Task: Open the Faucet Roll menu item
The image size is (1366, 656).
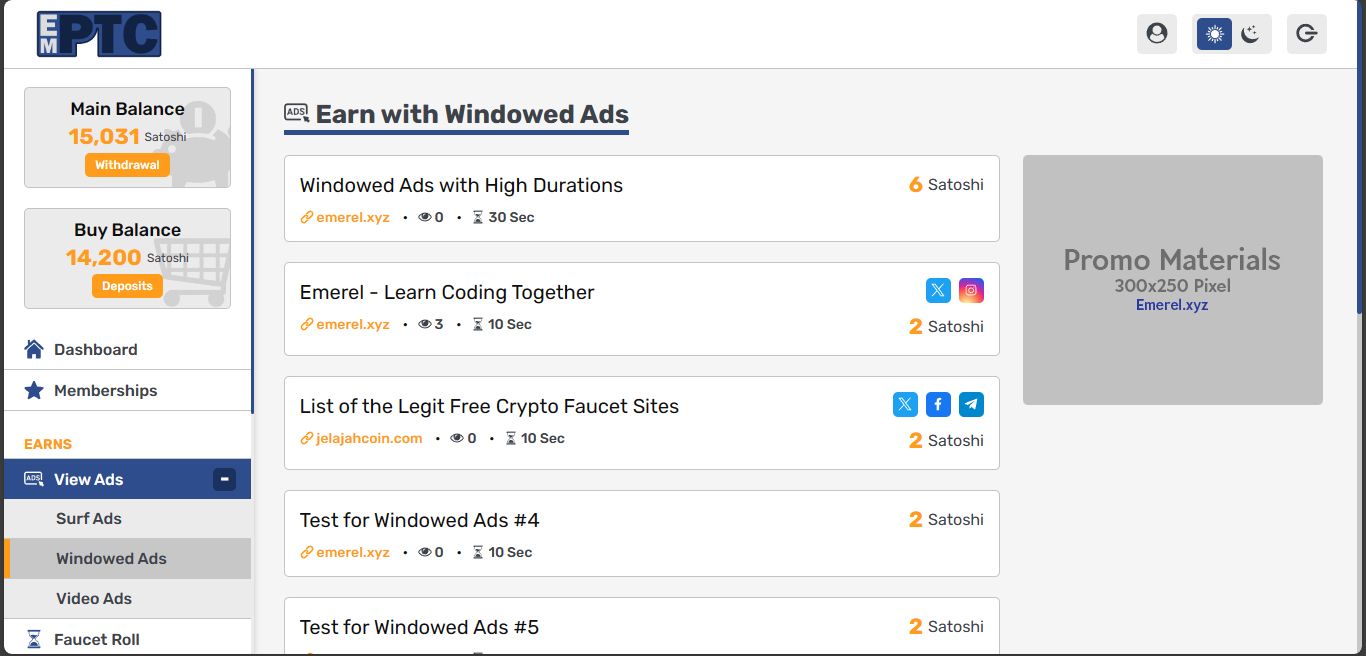Action: (96, 639)
